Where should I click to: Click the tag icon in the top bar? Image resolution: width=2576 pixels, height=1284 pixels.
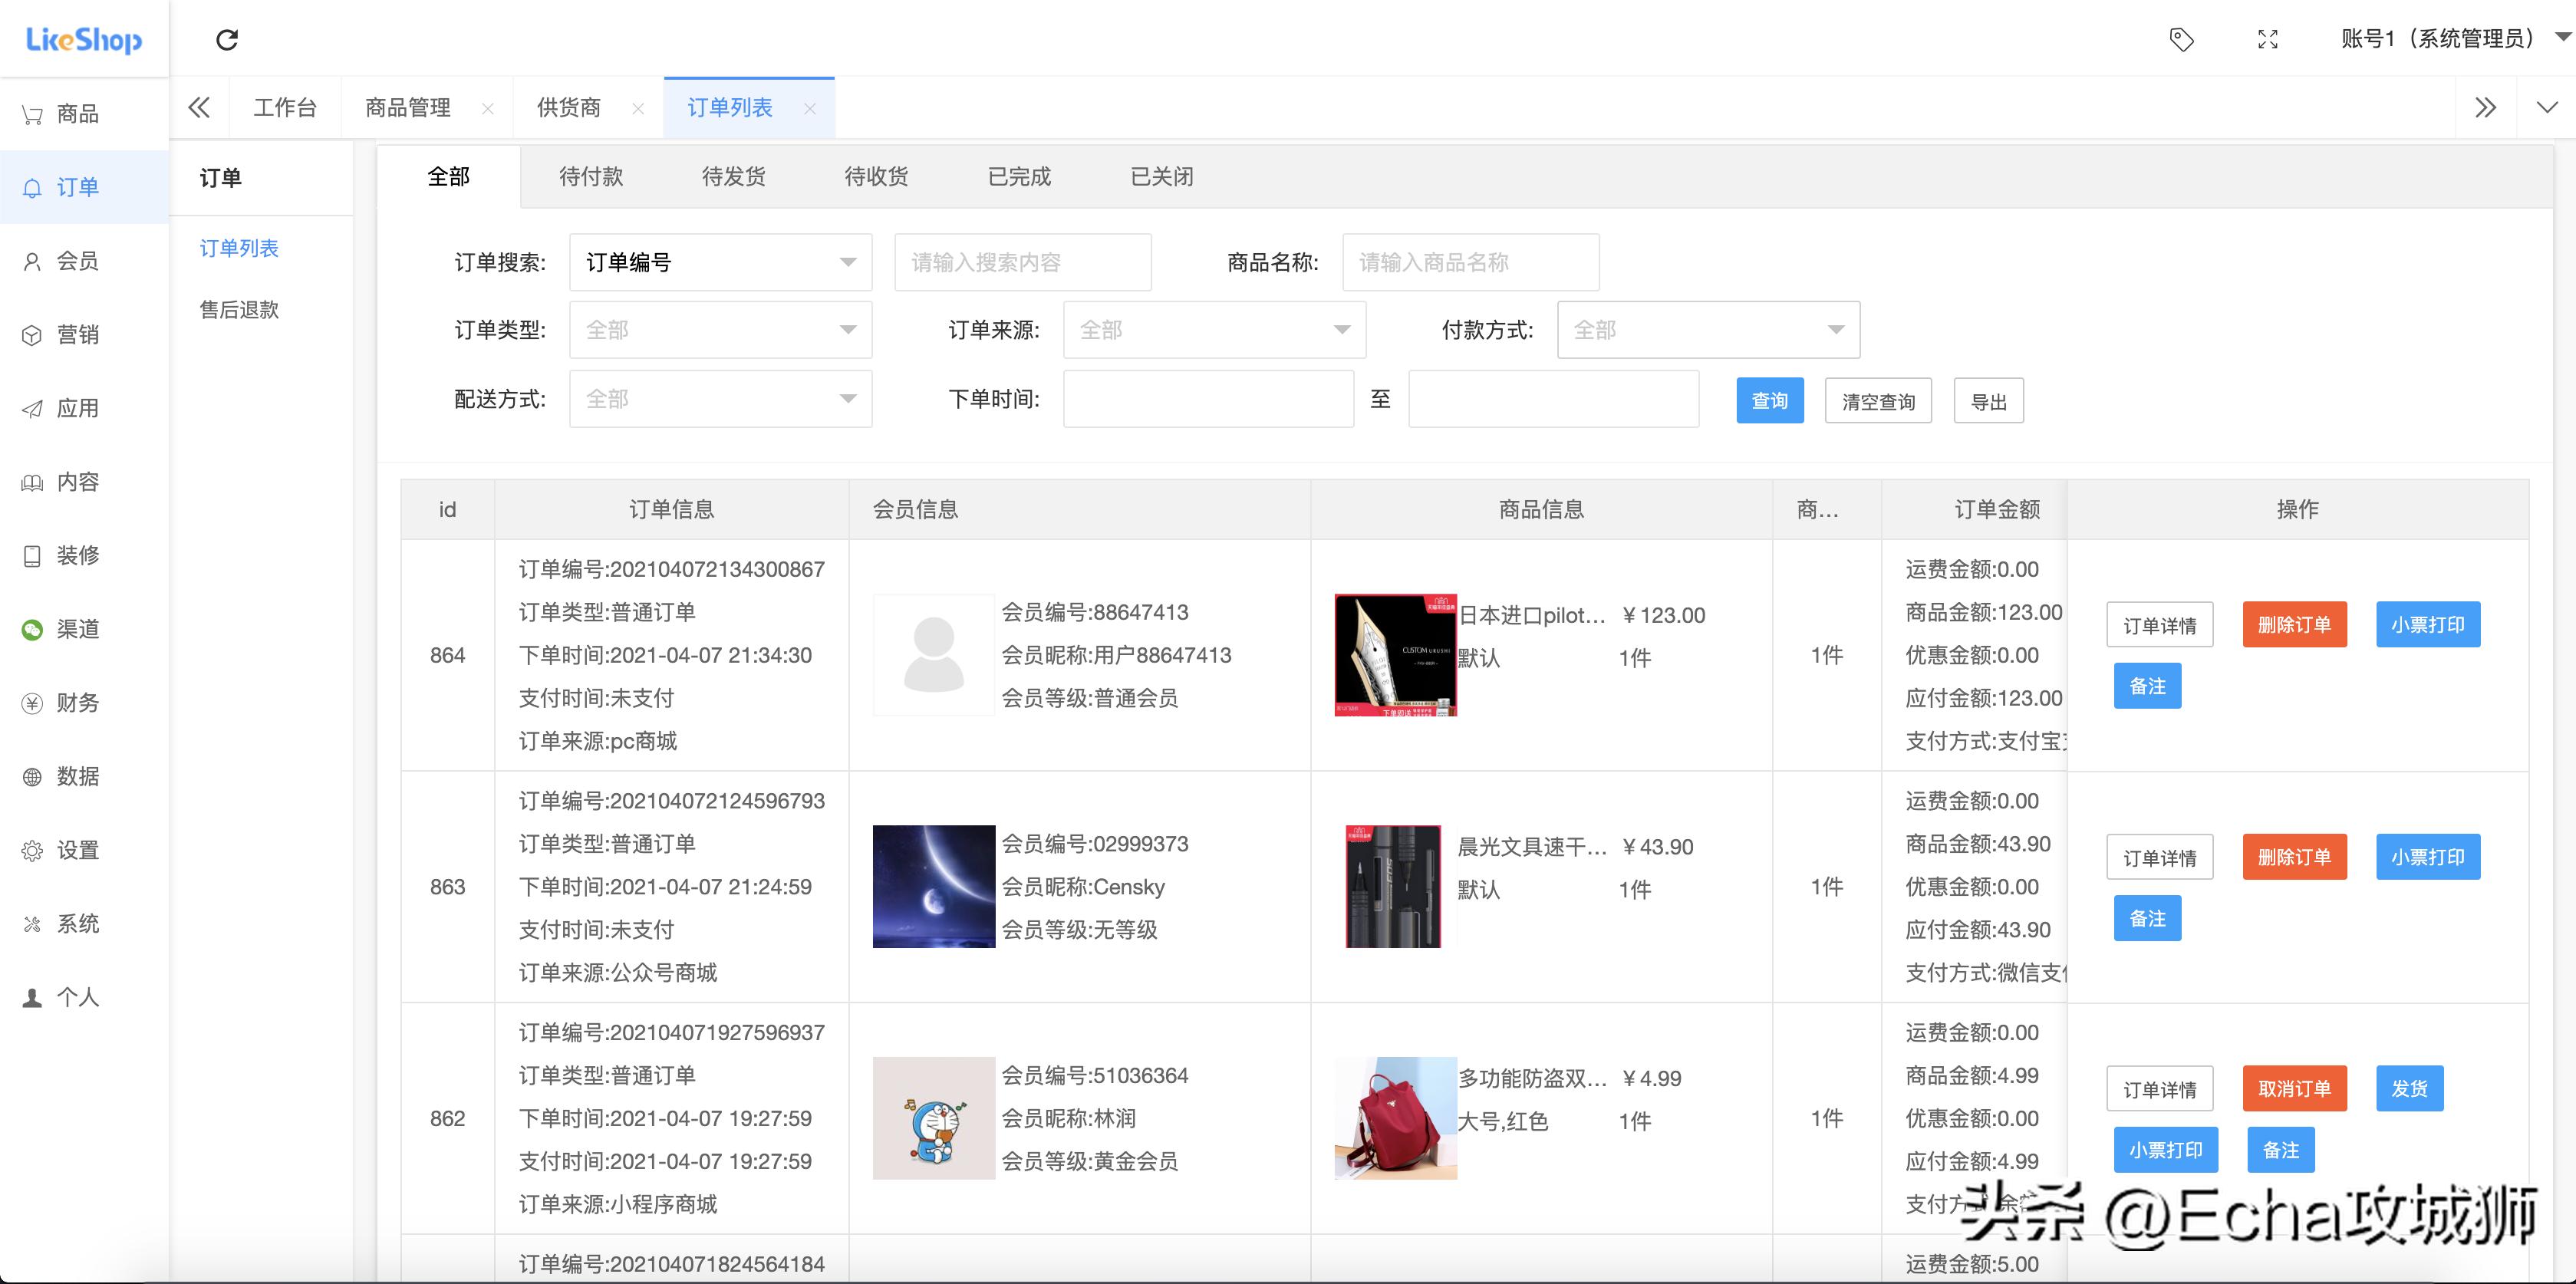pos(2182,39)
